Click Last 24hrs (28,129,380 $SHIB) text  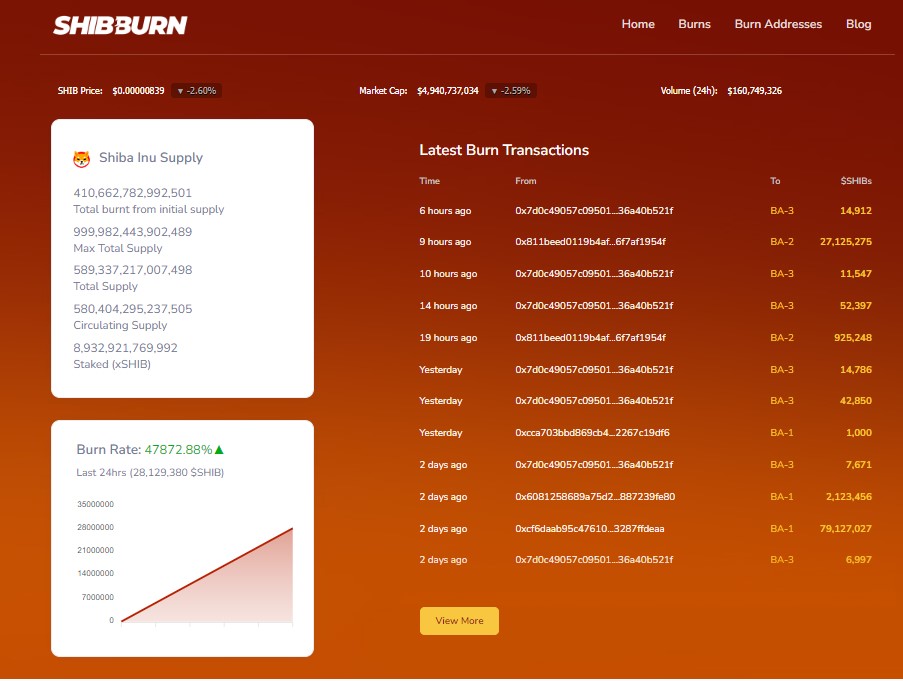pos(150,473)
